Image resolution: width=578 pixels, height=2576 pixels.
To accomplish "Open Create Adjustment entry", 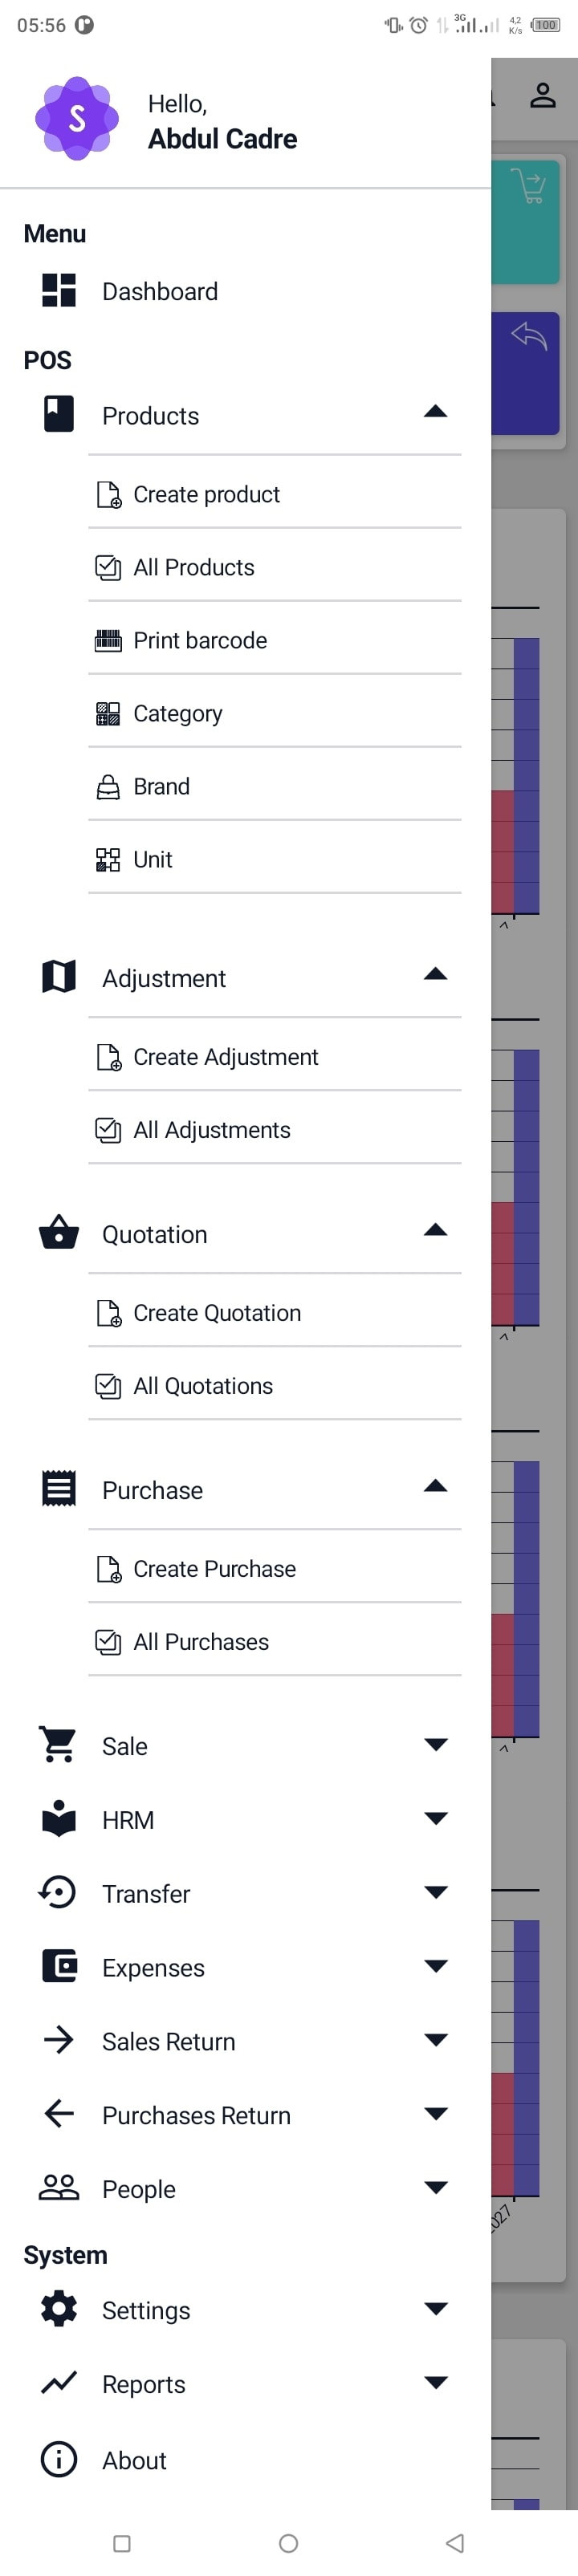I will [x=226, y=1057].
